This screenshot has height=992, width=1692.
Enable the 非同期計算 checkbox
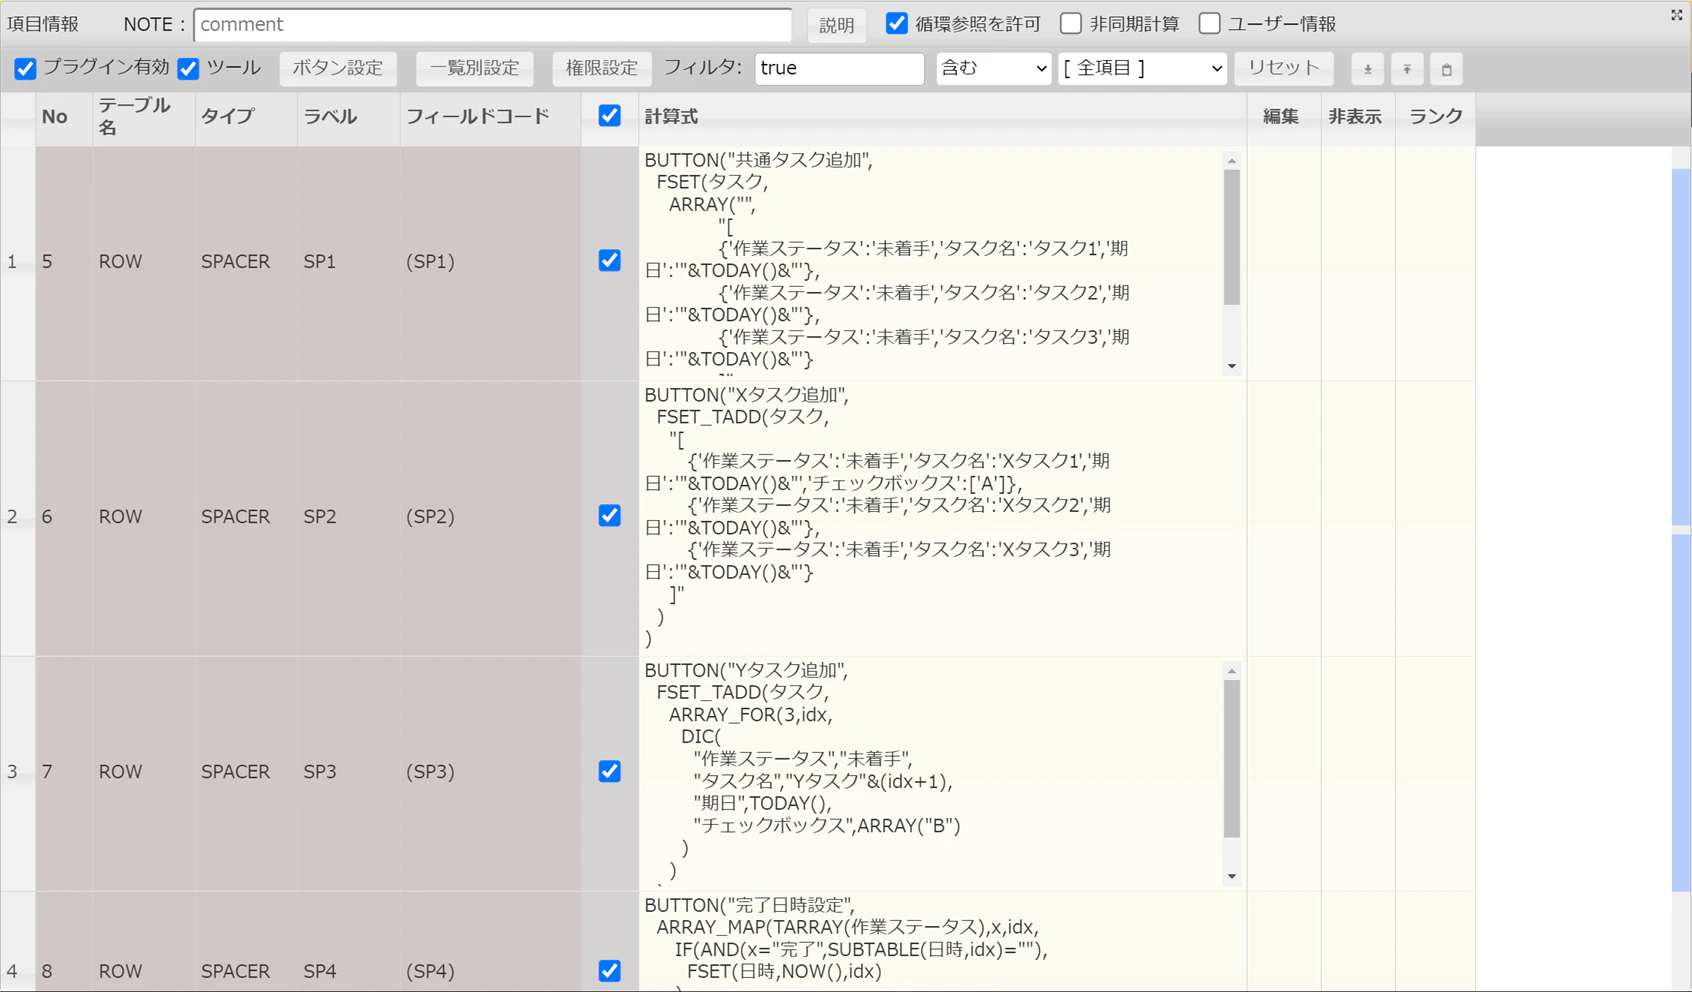[x=1071, y=23]
